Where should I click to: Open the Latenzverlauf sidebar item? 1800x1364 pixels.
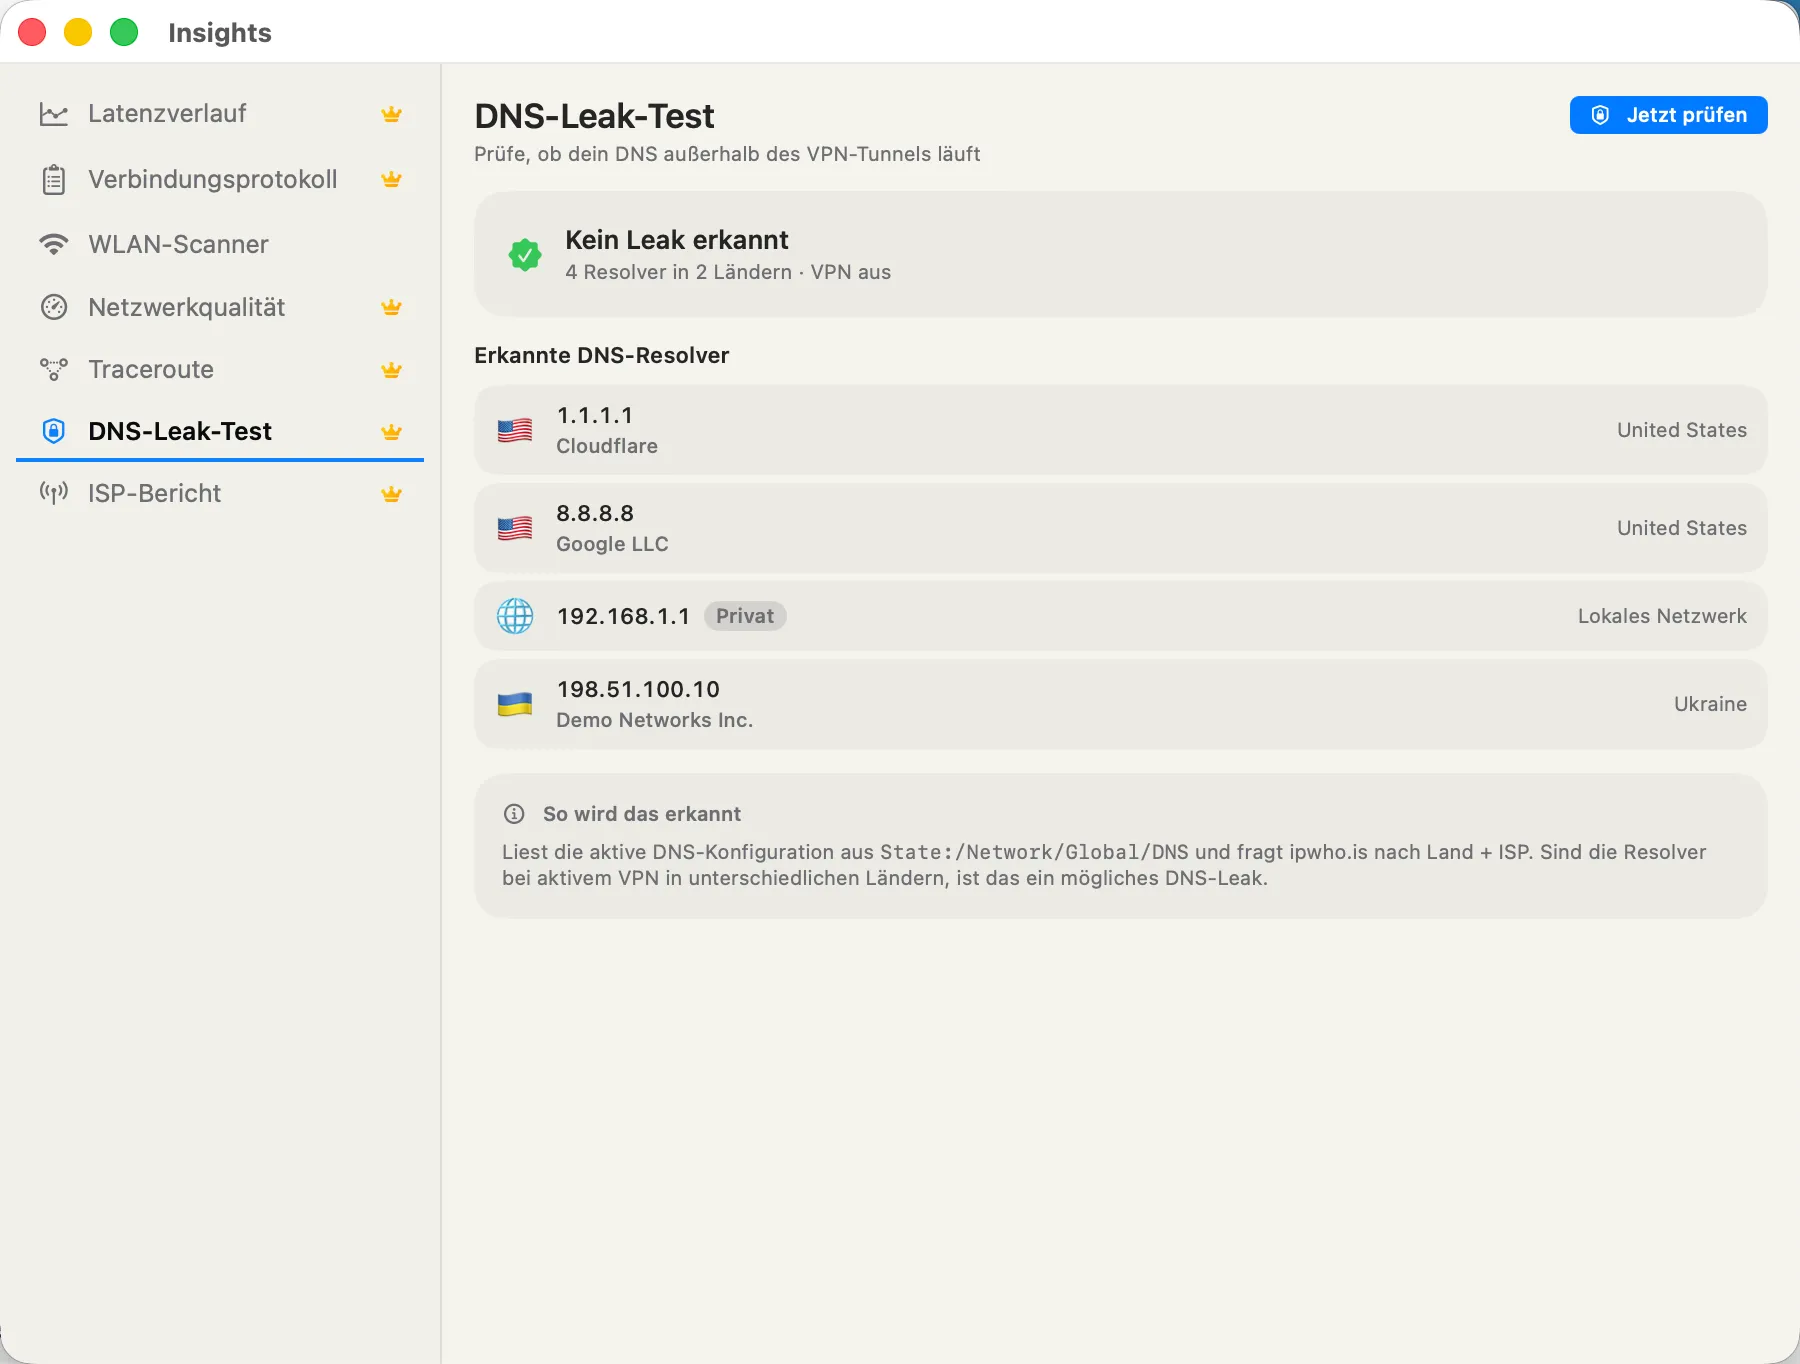point(220,114)
